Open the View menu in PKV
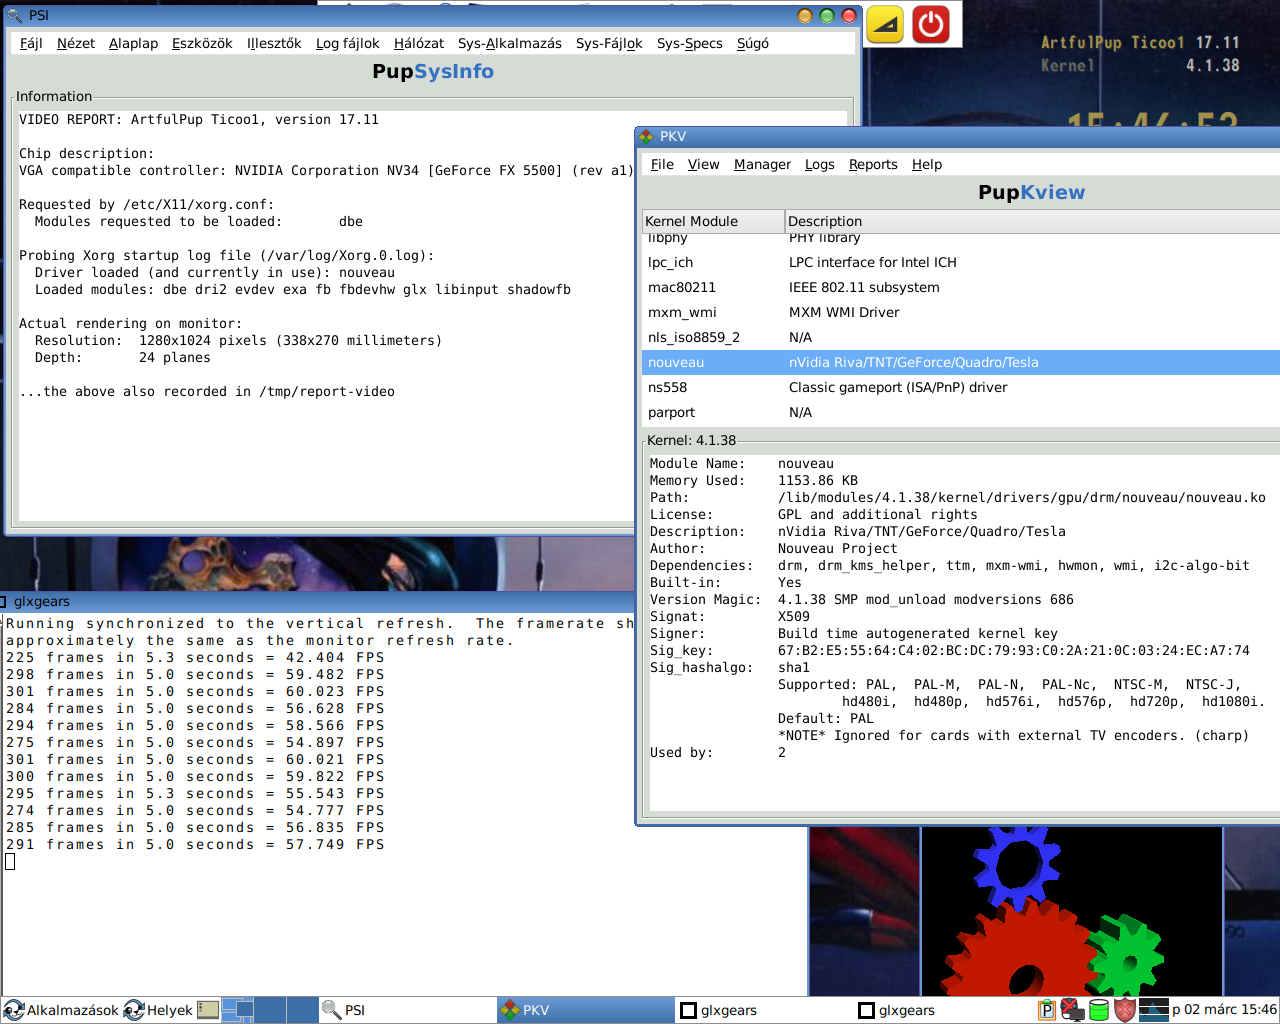The image size is (1280, 1024). point(703,164)
